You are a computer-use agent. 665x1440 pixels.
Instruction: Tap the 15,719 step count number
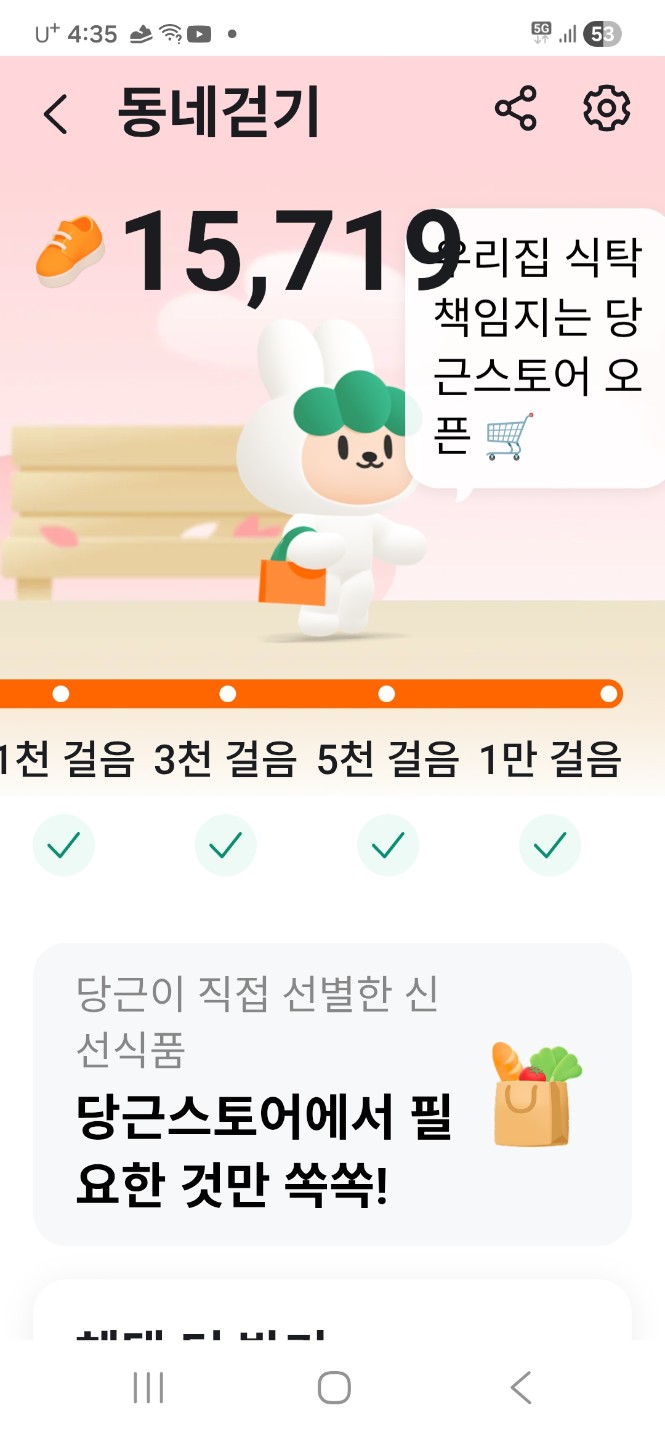(290, 252)
